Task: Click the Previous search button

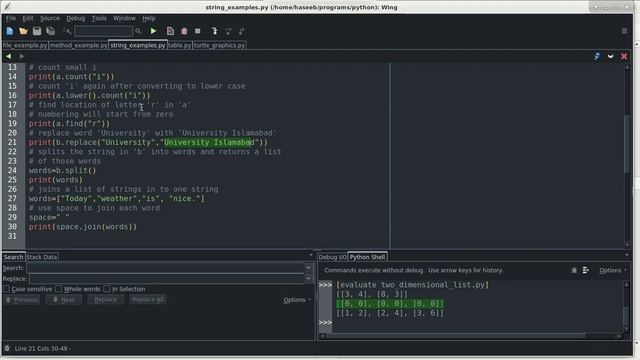Action: pyautogui.click(x=22, y=300)
